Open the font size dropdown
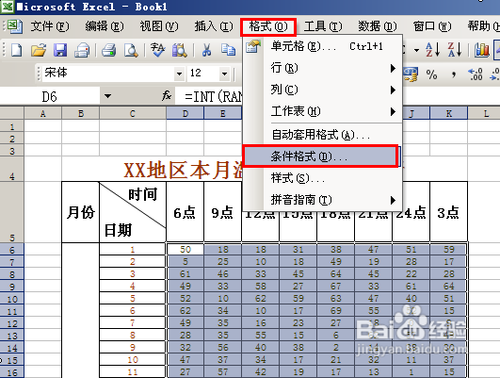This screenshot has height=378, width=500. click(225, 74)
